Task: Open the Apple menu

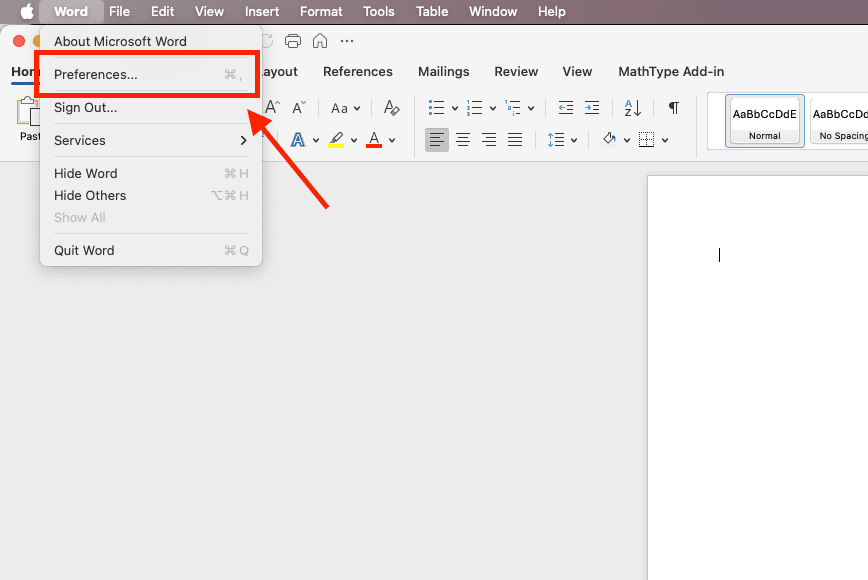Action: (x=27, y=11)
